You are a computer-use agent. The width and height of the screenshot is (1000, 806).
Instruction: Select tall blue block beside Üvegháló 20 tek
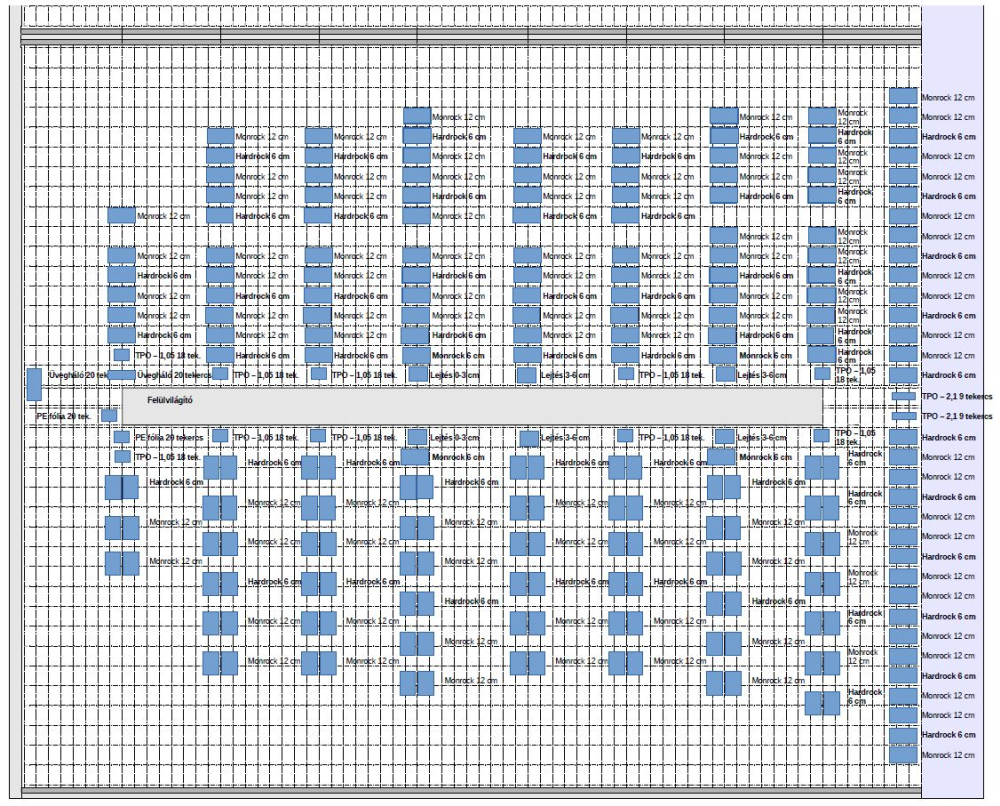coord(33,383)
